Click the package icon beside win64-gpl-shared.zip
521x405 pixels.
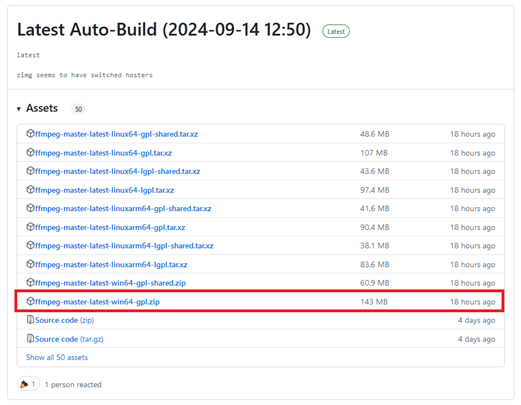click(30, 283)
